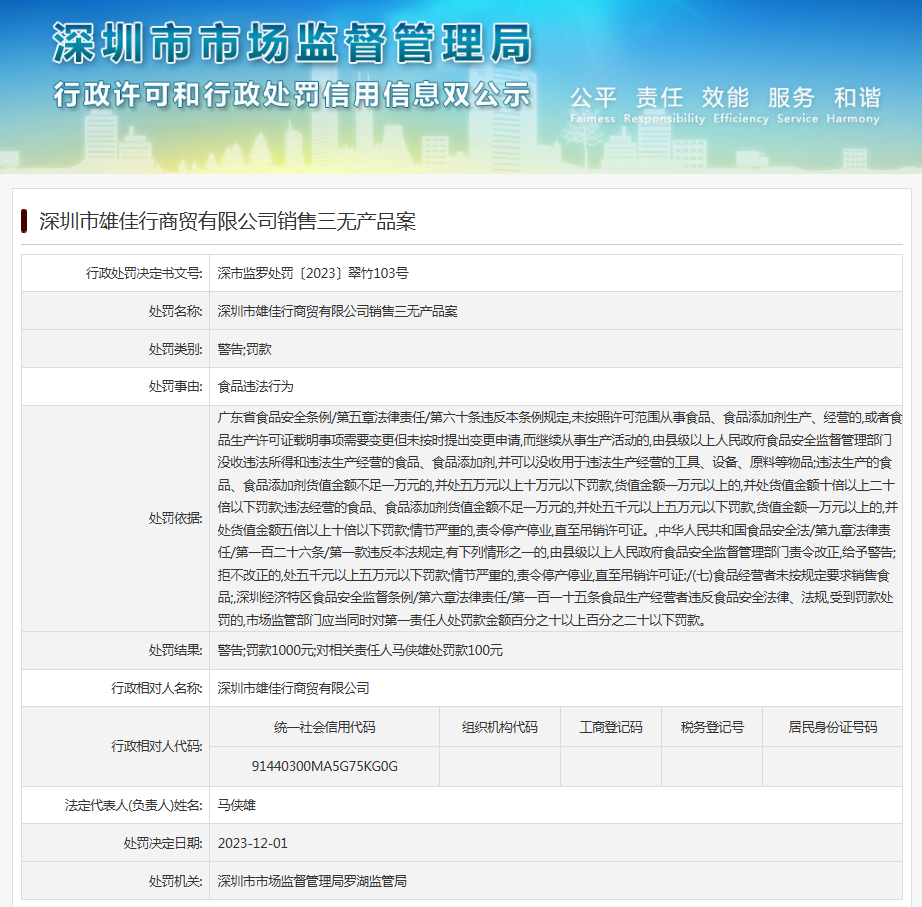Click the 法定代表人(负责人)姓名 label
The width and height of the screenshot is (922, 907).
(x=133, y=805)
